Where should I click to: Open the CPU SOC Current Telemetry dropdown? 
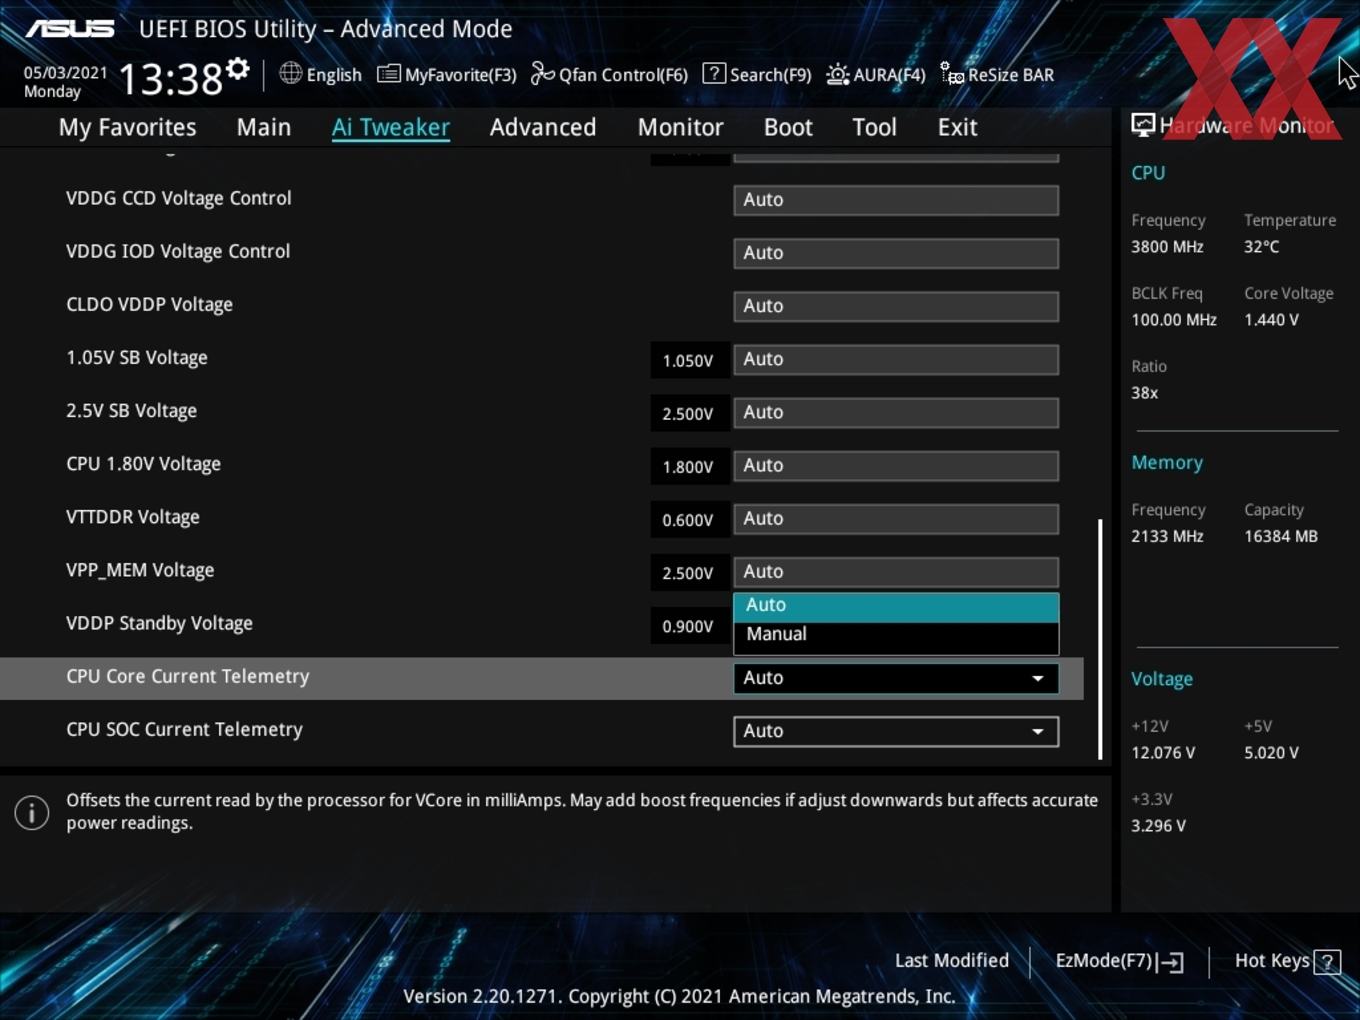[x=896, y=731]
